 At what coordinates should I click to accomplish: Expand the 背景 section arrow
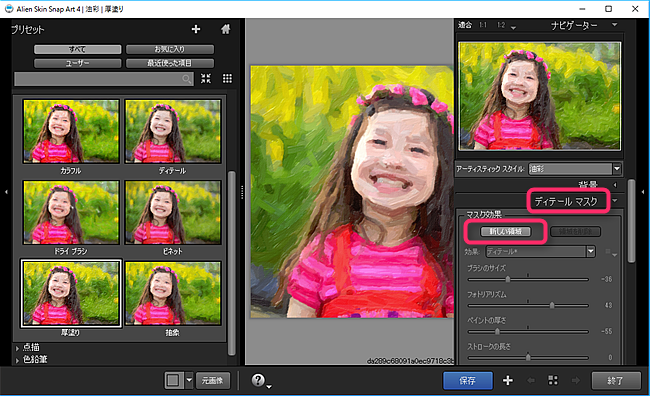click(615, 185)
